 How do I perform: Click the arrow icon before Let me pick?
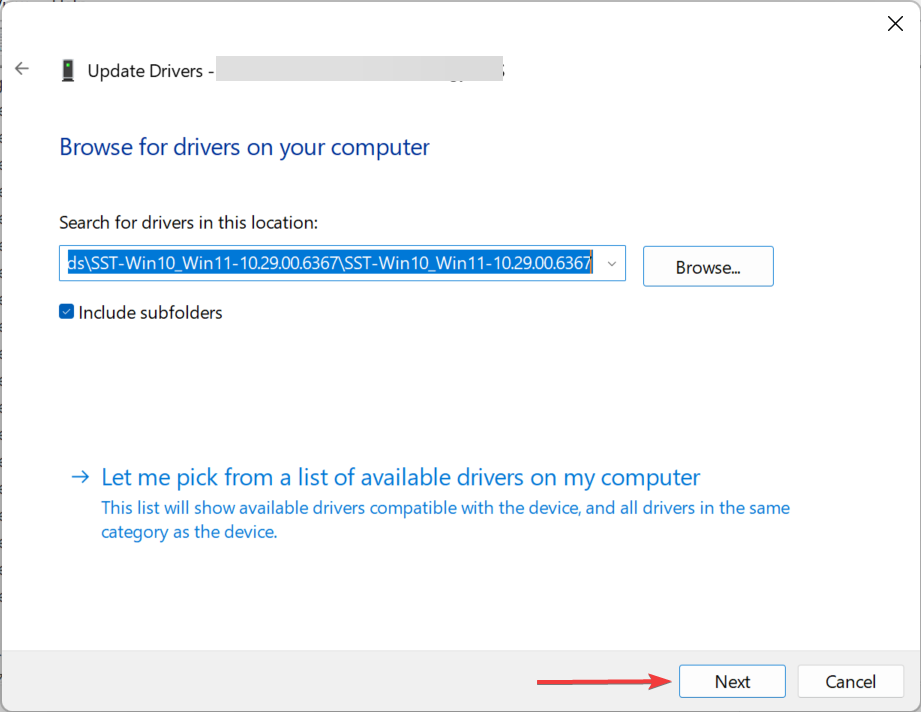[80, 477]
